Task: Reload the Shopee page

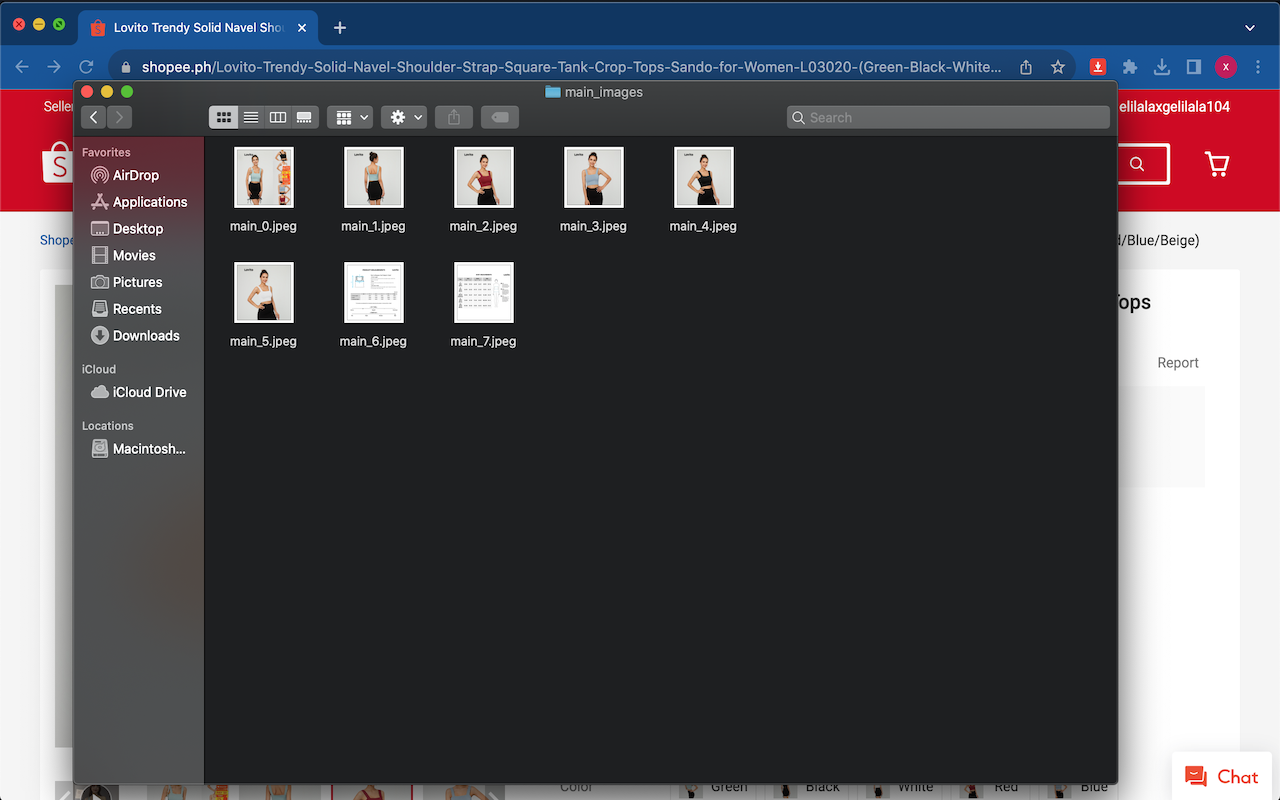Action: click(86, 67)
